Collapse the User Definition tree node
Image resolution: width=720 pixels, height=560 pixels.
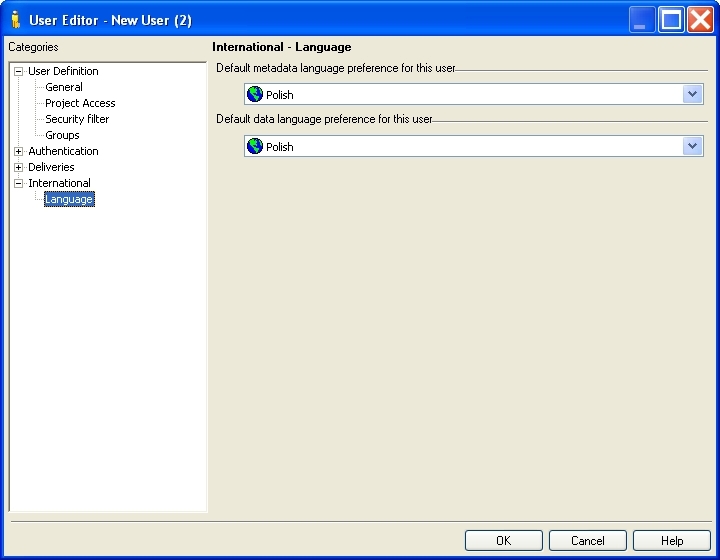pos(18,71)
